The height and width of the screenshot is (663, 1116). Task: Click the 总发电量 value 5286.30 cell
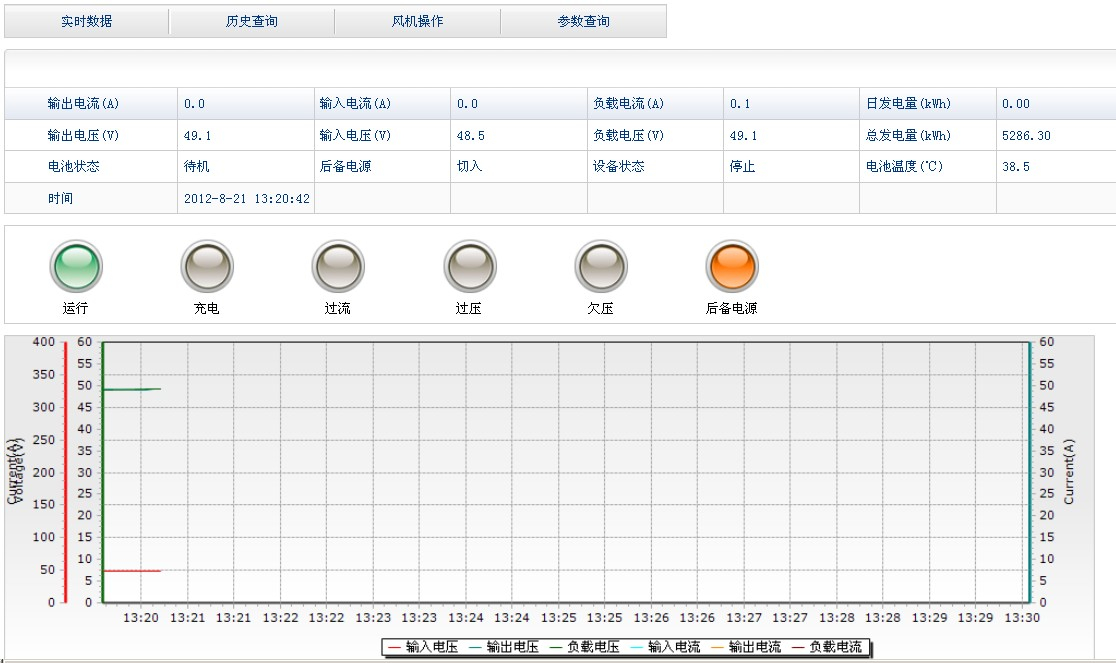click(x=1026, y=136)
